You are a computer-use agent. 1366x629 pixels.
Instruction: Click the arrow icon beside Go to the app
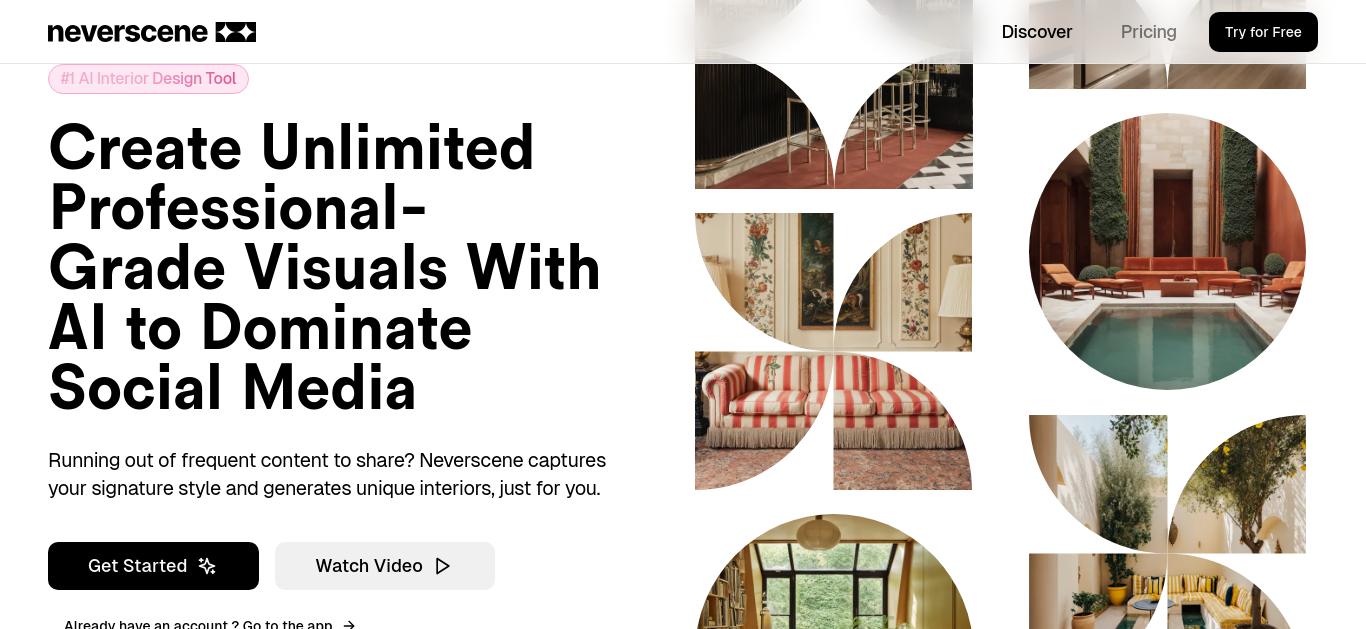(x=349, y=625)
